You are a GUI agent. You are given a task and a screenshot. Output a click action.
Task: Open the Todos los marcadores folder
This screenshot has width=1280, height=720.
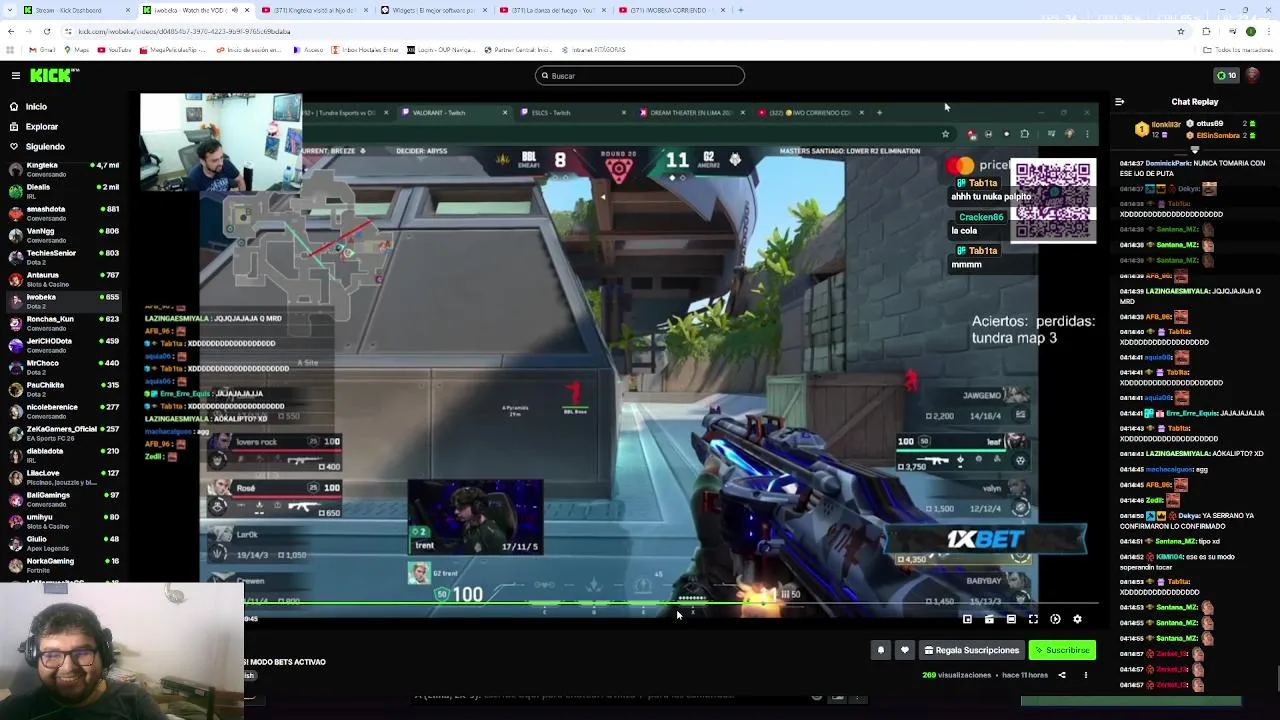coord(1238,50)
